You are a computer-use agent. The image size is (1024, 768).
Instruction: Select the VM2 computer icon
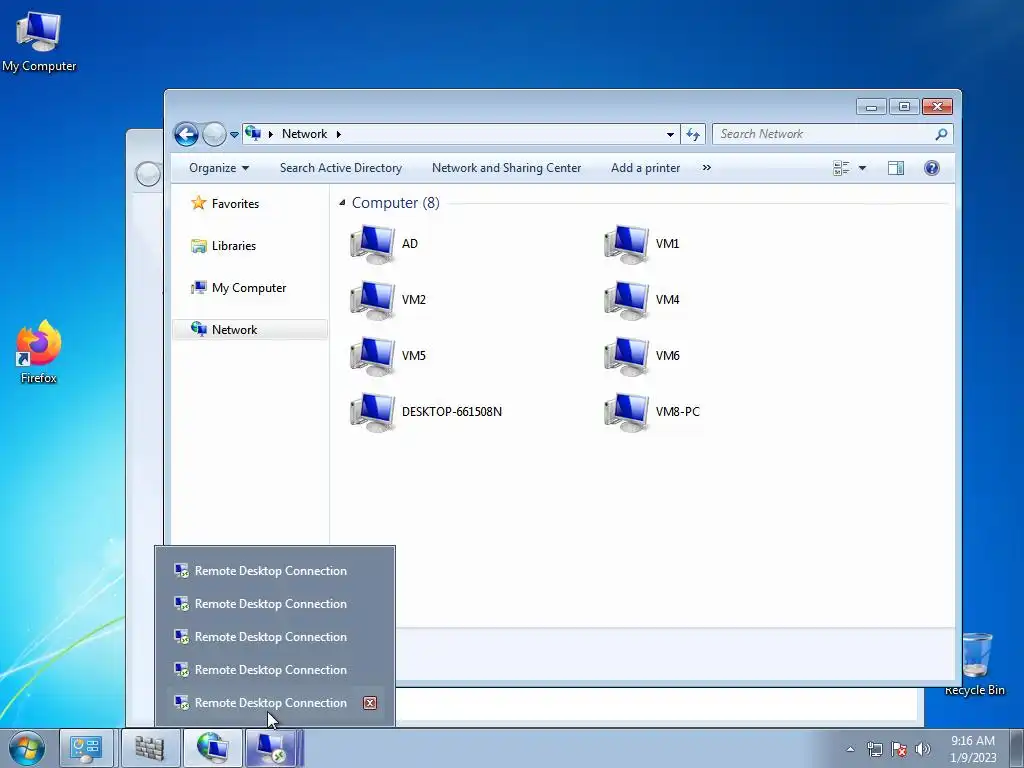coord(372,300)
